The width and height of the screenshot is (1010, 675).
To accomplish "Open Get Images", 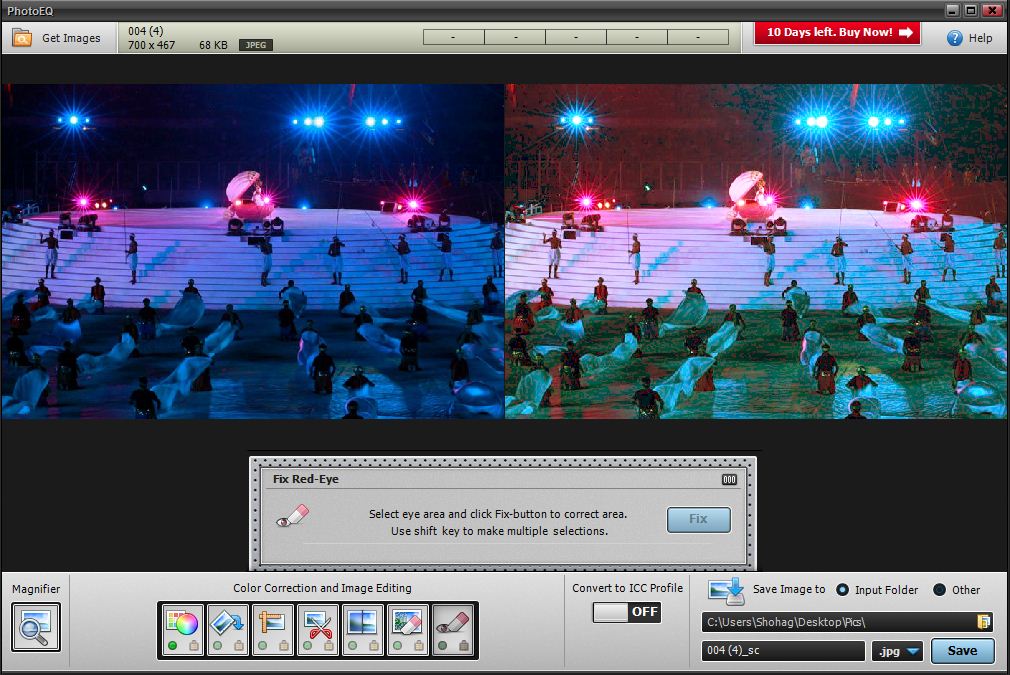I will [x=57, y=38].
